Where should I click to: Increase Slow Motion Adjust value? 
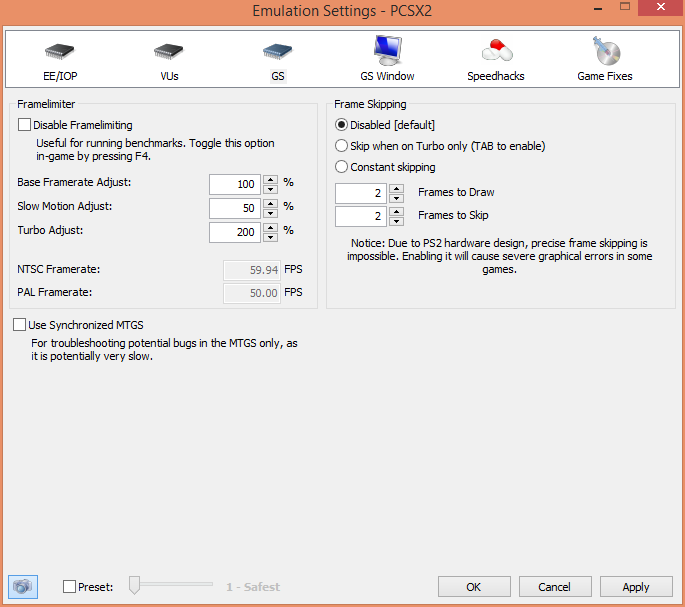tap(271, 203)
